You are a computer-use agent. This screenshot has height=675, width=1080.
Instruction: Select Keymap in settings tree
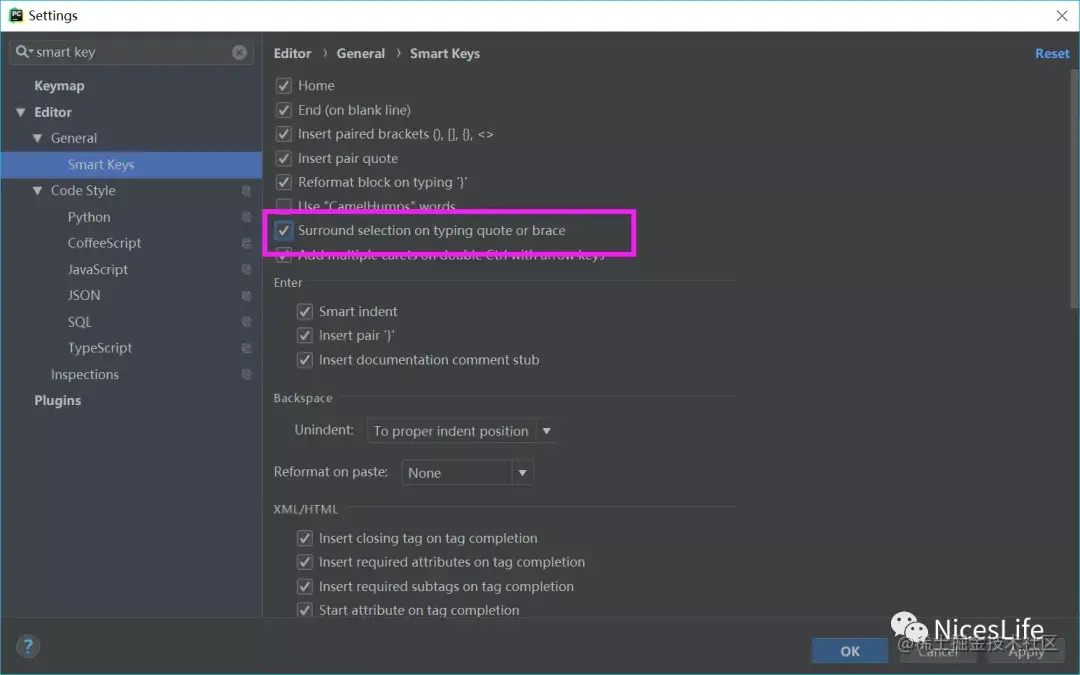click(x=59, y=85)
